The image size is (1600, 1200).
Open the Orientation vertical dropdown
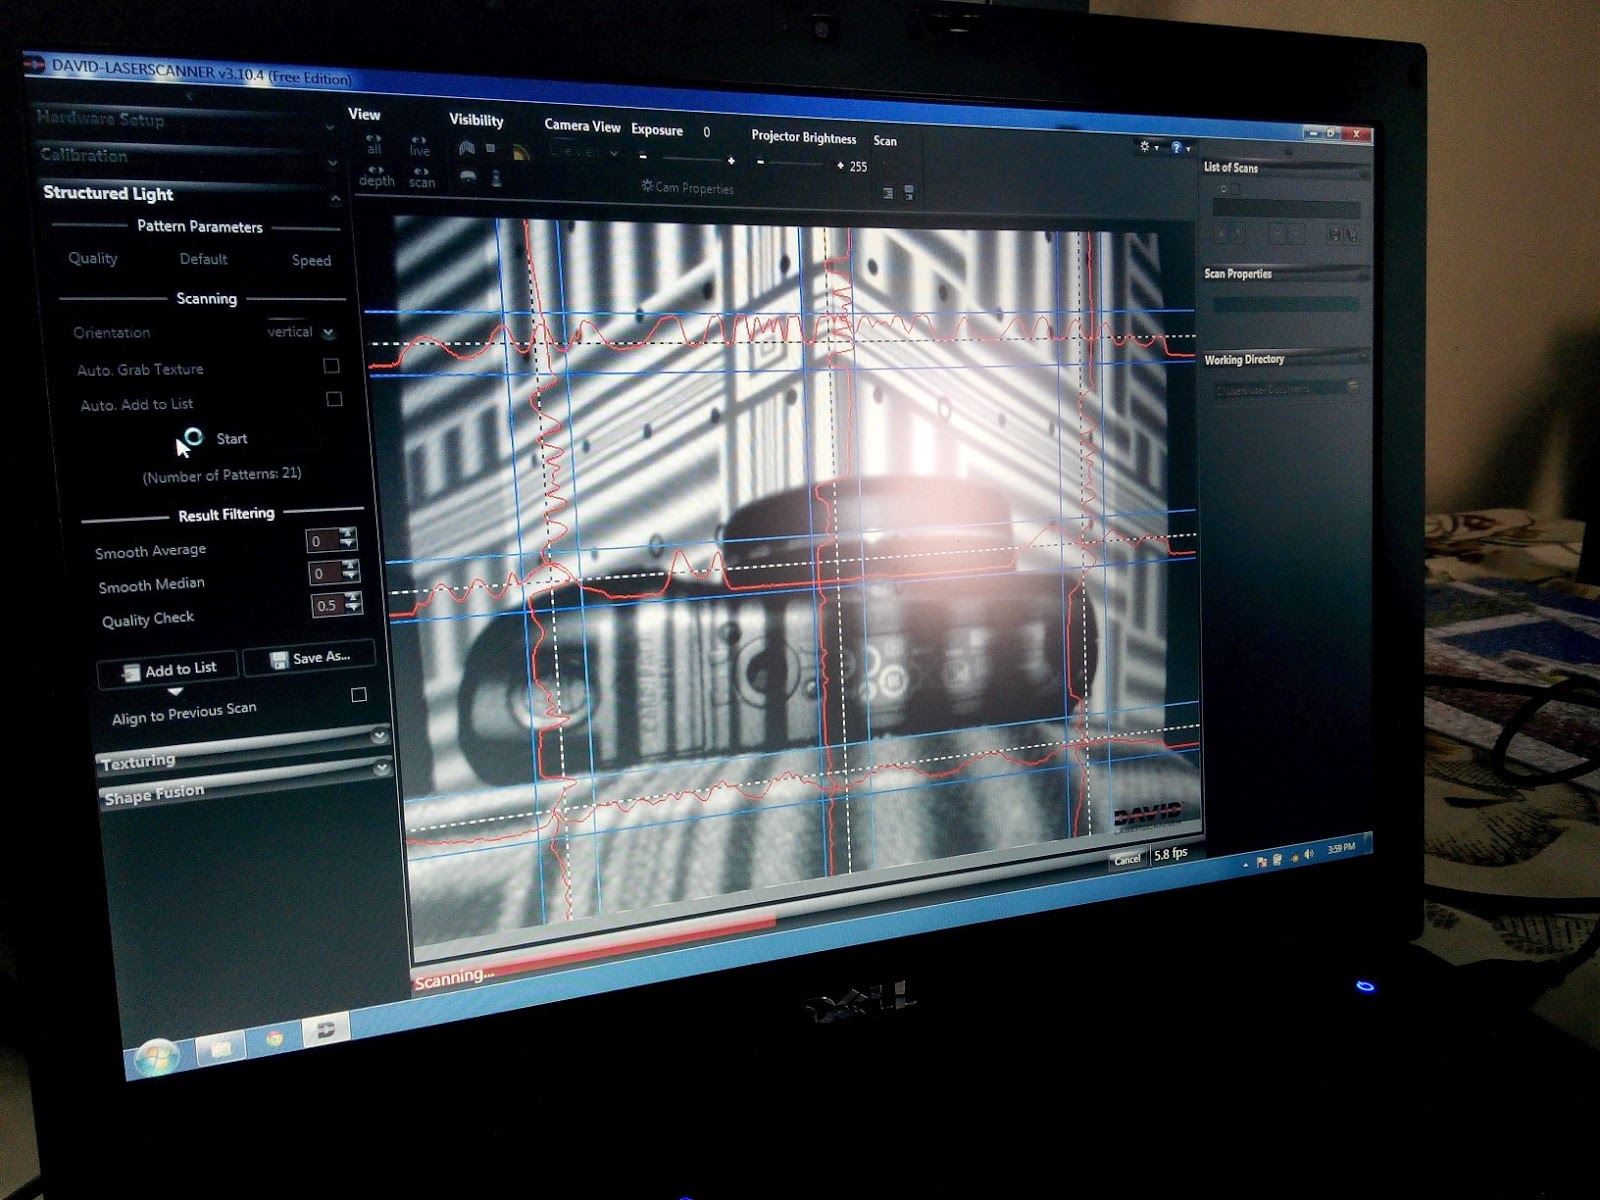(x=302, y=332)
